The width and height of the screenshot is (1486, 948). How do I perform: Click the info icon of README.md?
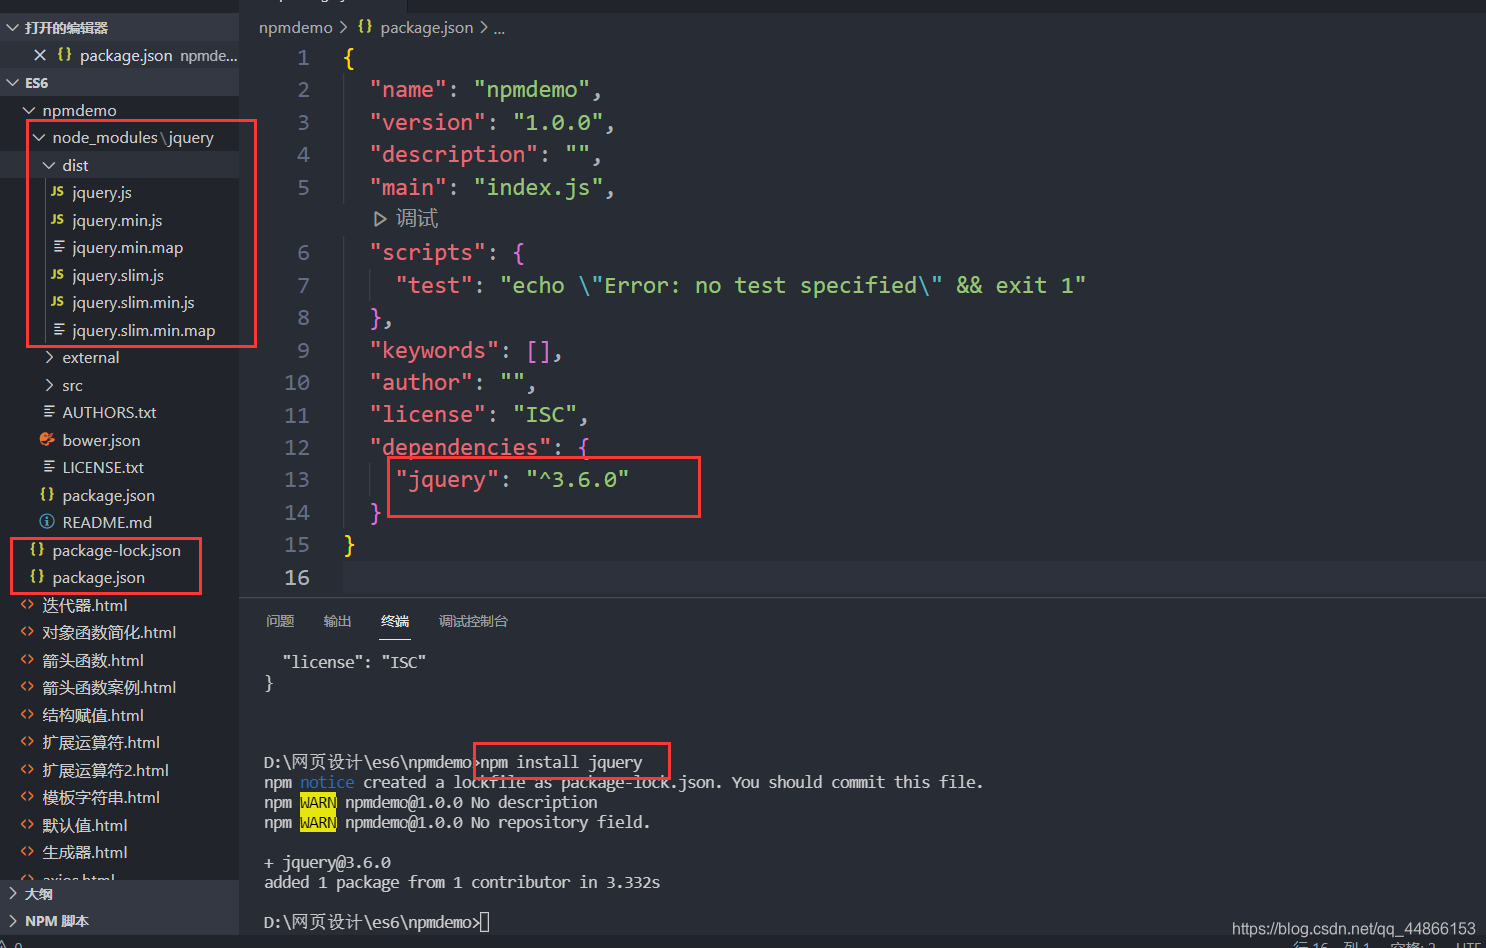click(x=47, y=521)
